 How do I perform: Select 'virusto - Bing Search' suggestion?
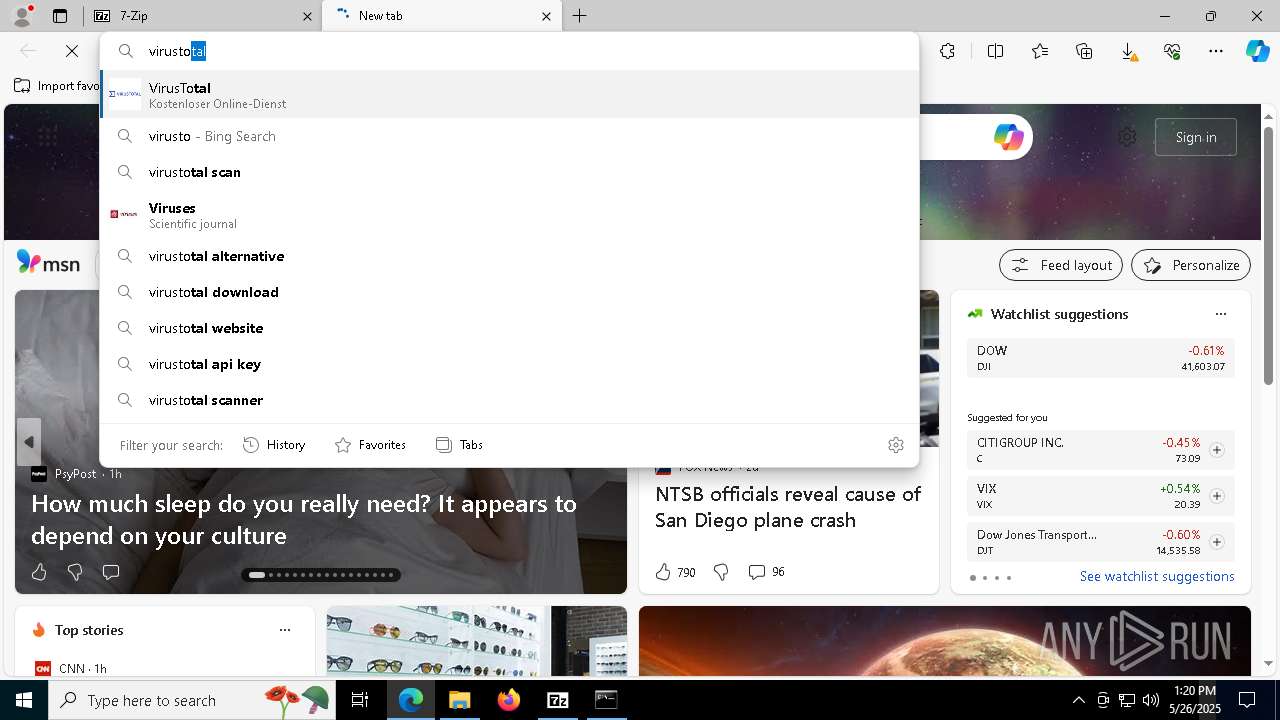(509, 136)
